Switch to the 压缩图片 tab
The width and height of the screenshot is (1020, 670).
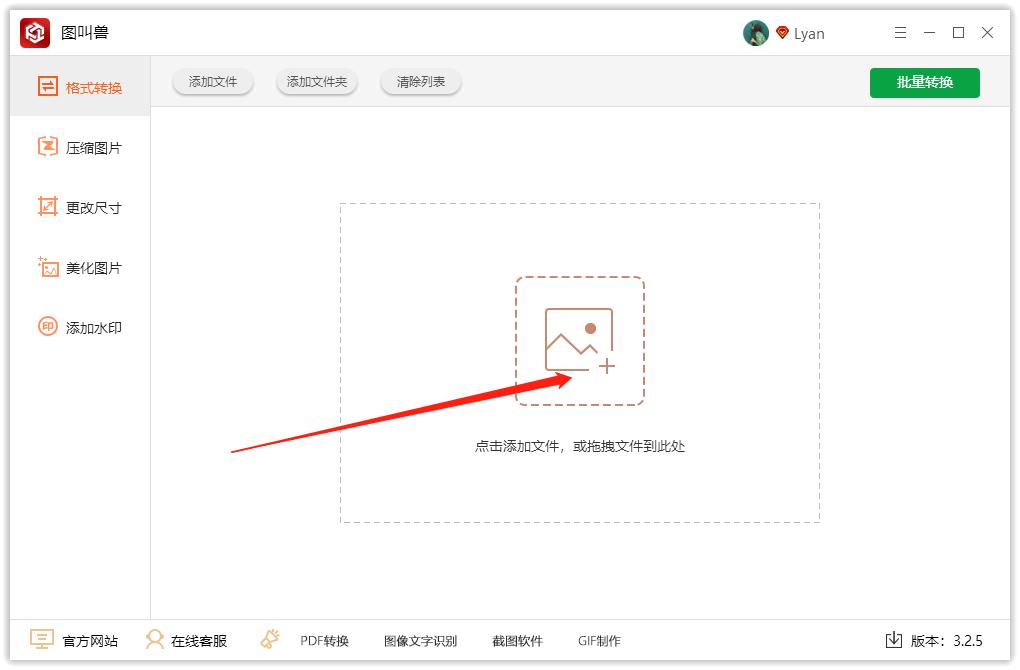click(80, 148)
